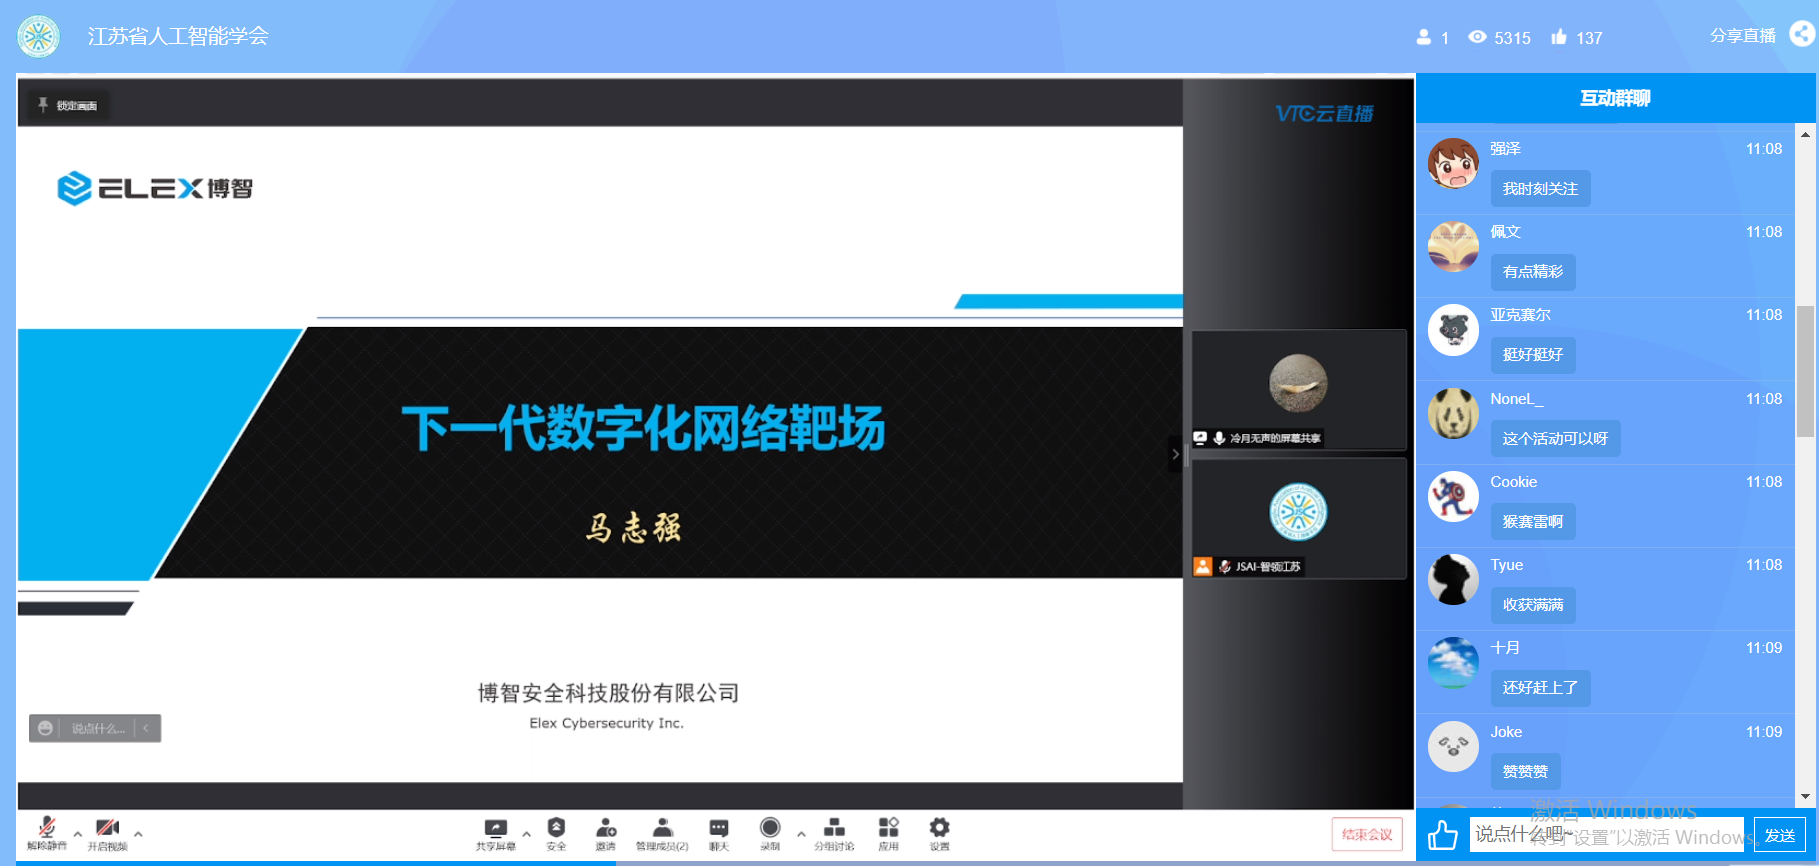Click the 说点什么吧 chat input field
1819x866 pixels.
[x=1605, y=834]
